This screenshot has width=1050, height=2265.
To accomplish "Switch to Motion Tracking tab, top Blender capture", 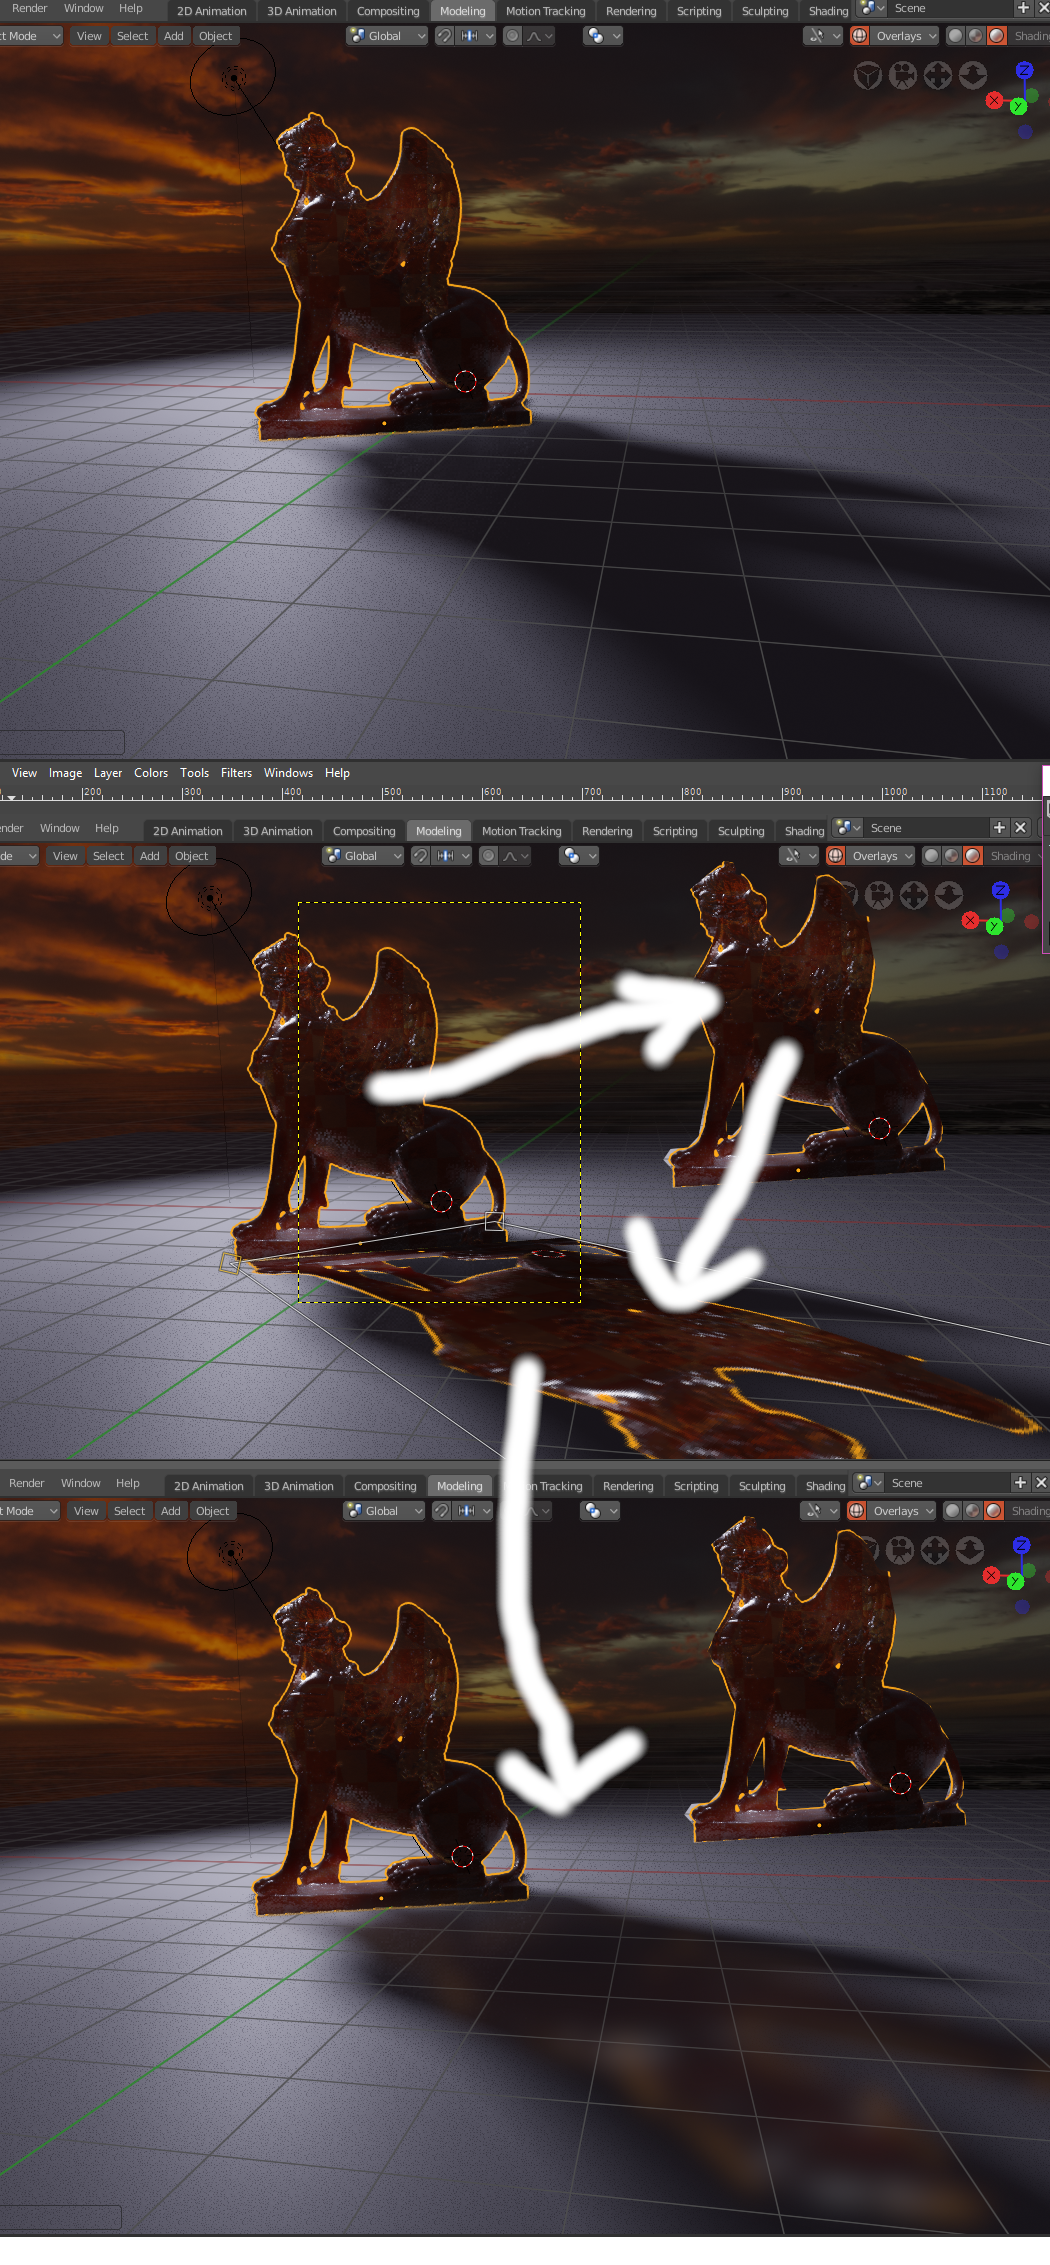I will click(545, 11).
